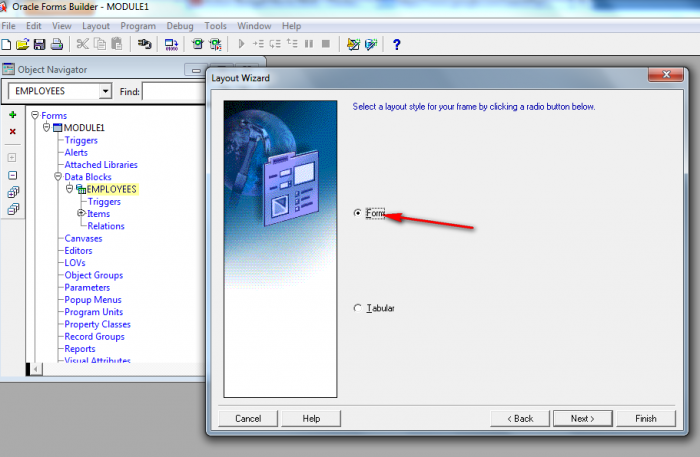Click the Go debug play icon
Image resolution: width=700 pixels, height=457 pixels.
pyautogui.click(x=242, y=44)
